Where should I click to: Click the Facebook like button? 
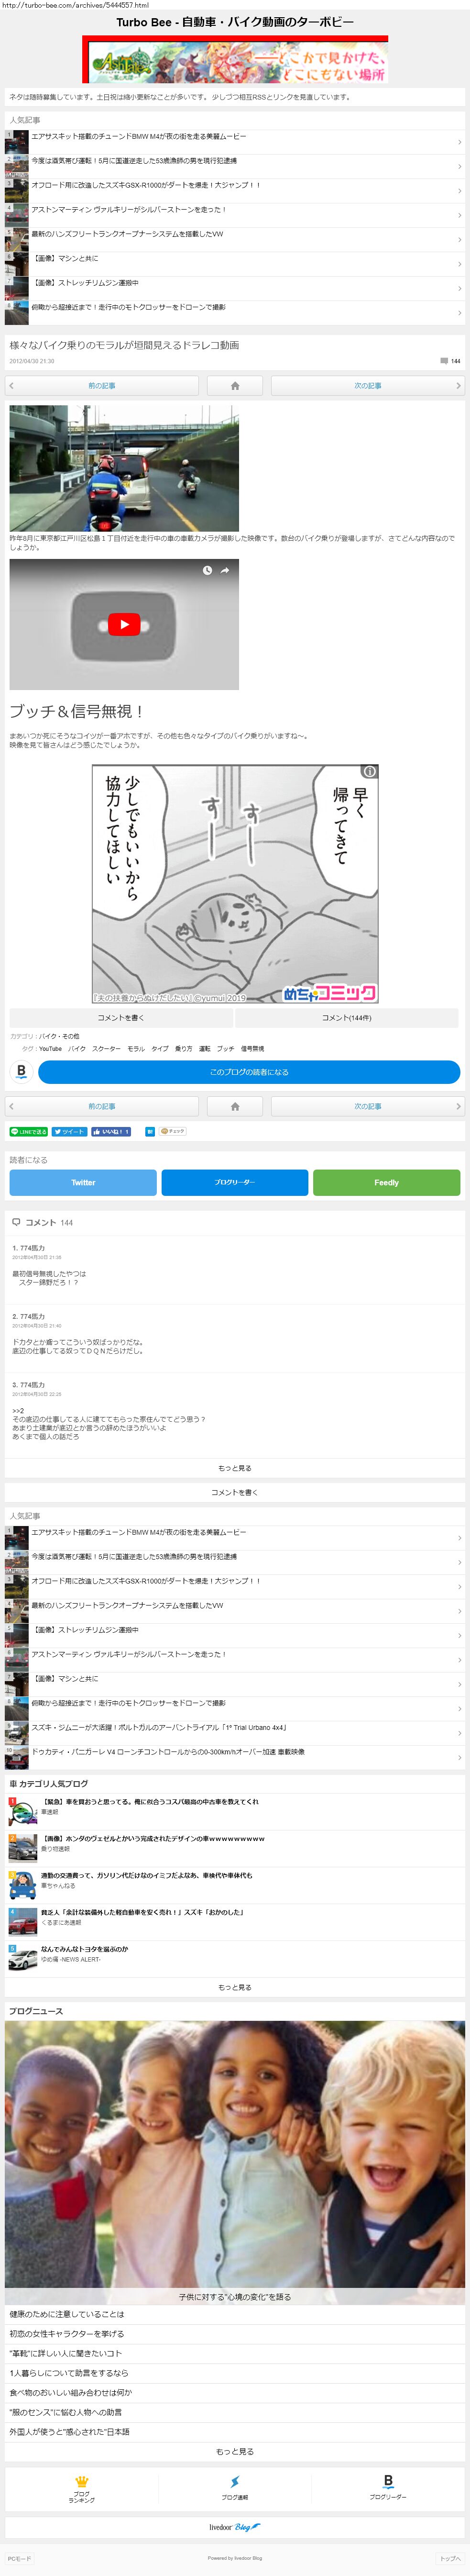click(x=111, y=1132)
